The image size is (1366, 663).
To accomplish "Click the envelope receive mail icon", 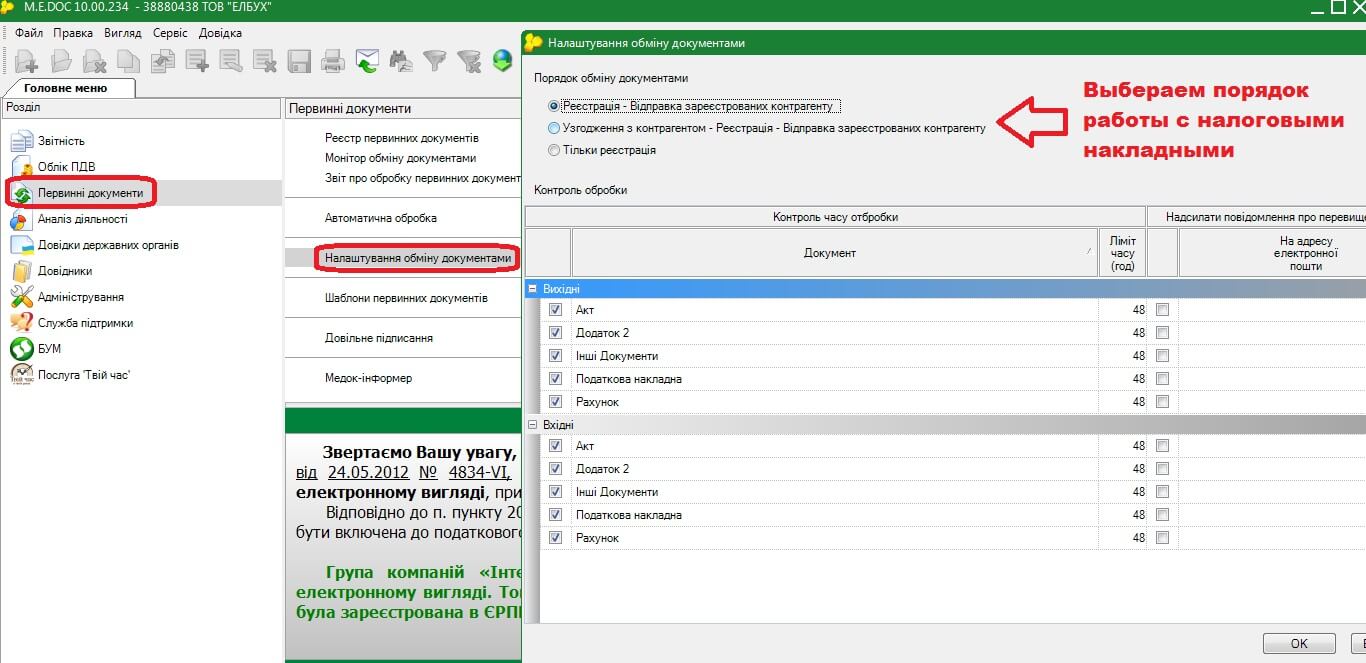I will pos(367,62).
